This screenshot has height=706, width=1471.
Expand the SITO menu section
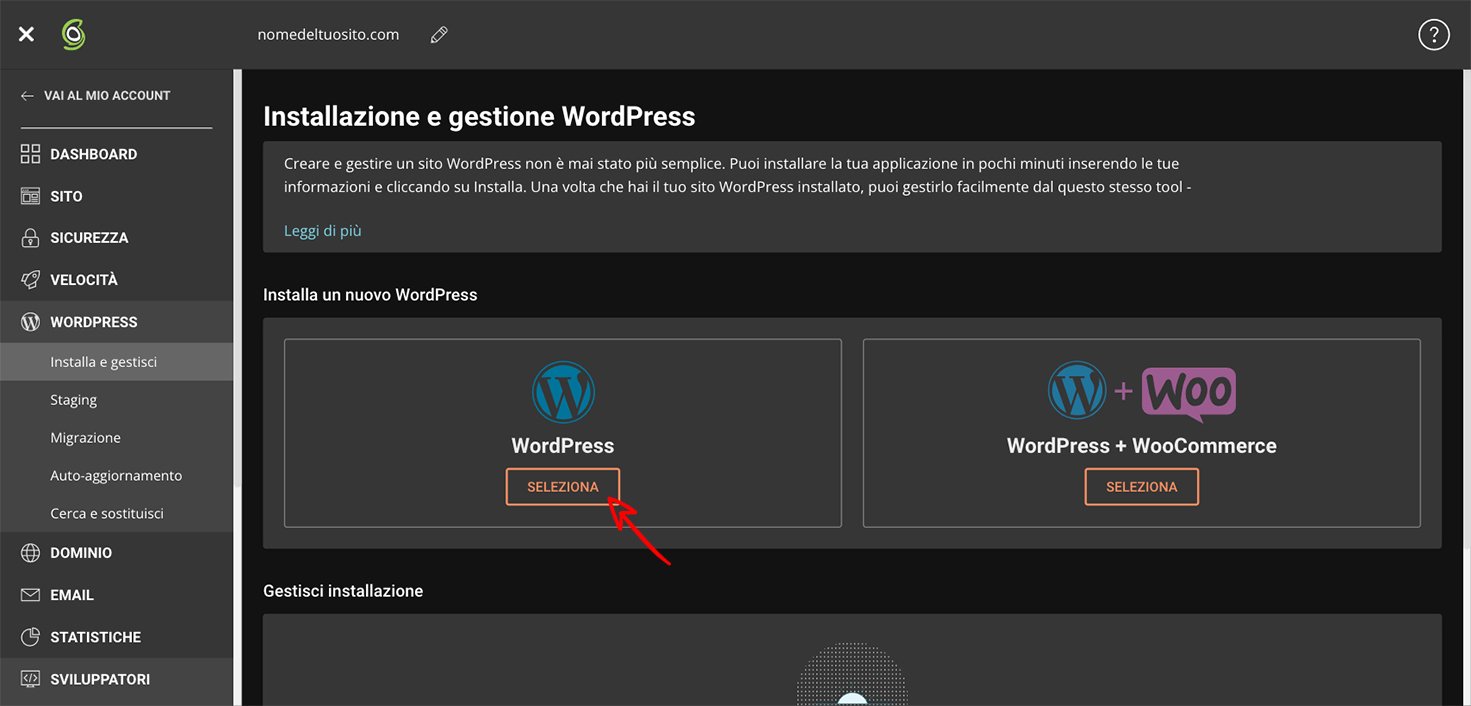pyautogui.click(x=116, y=196)
